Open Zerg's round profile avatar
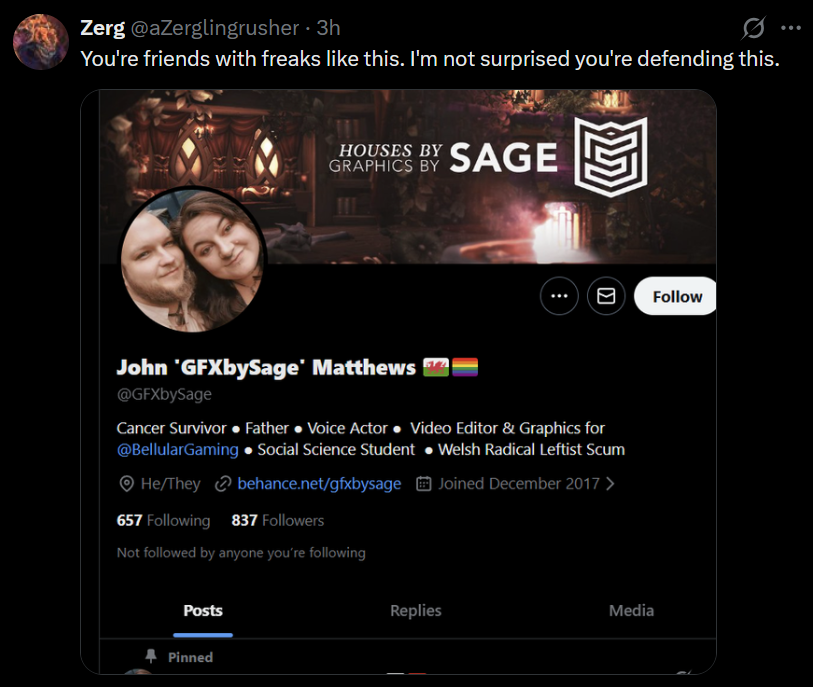The image size is (813, 687). pos(41,41)
